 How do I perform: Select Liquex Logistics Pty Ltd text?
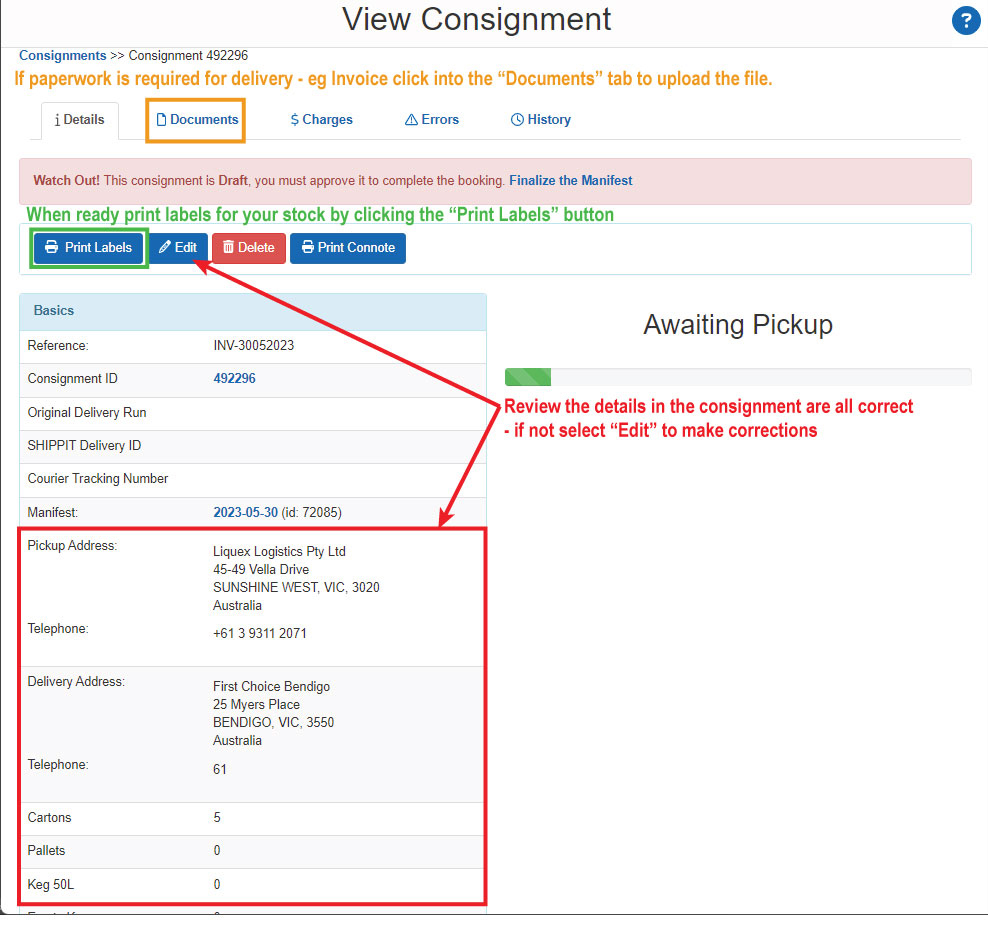[x=279, y=551]
